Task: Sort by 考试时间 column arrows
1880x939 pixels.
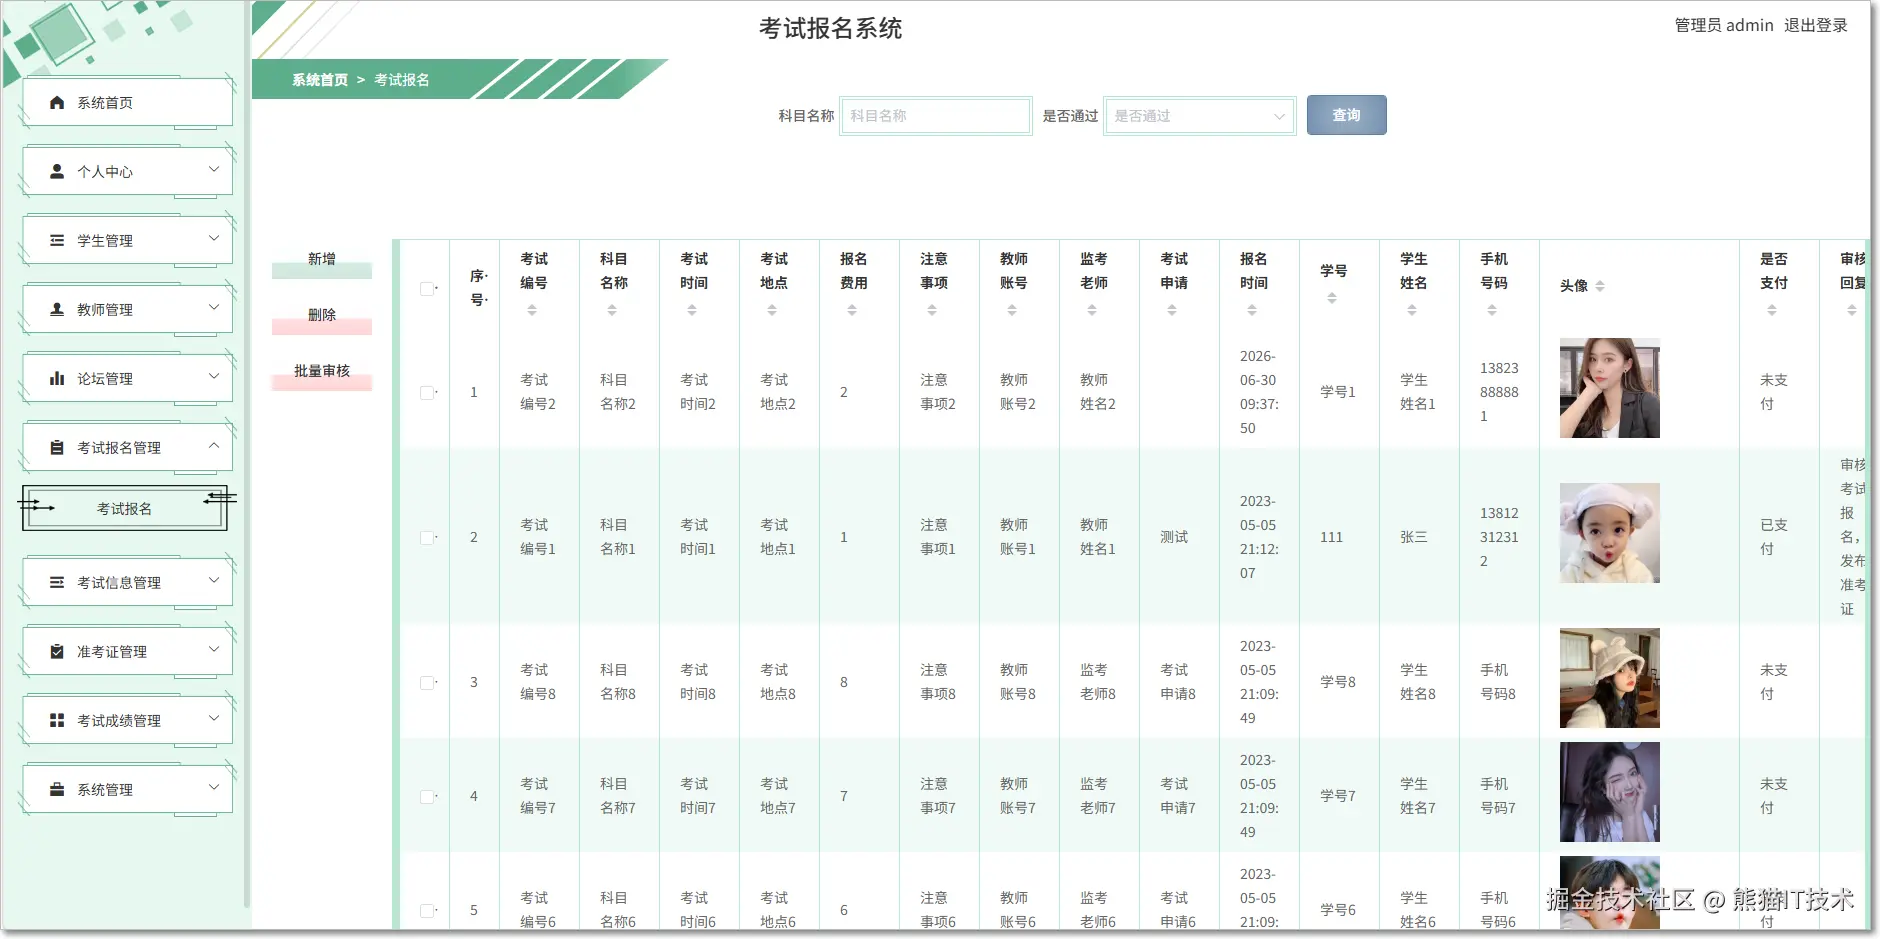Action: 692,310
